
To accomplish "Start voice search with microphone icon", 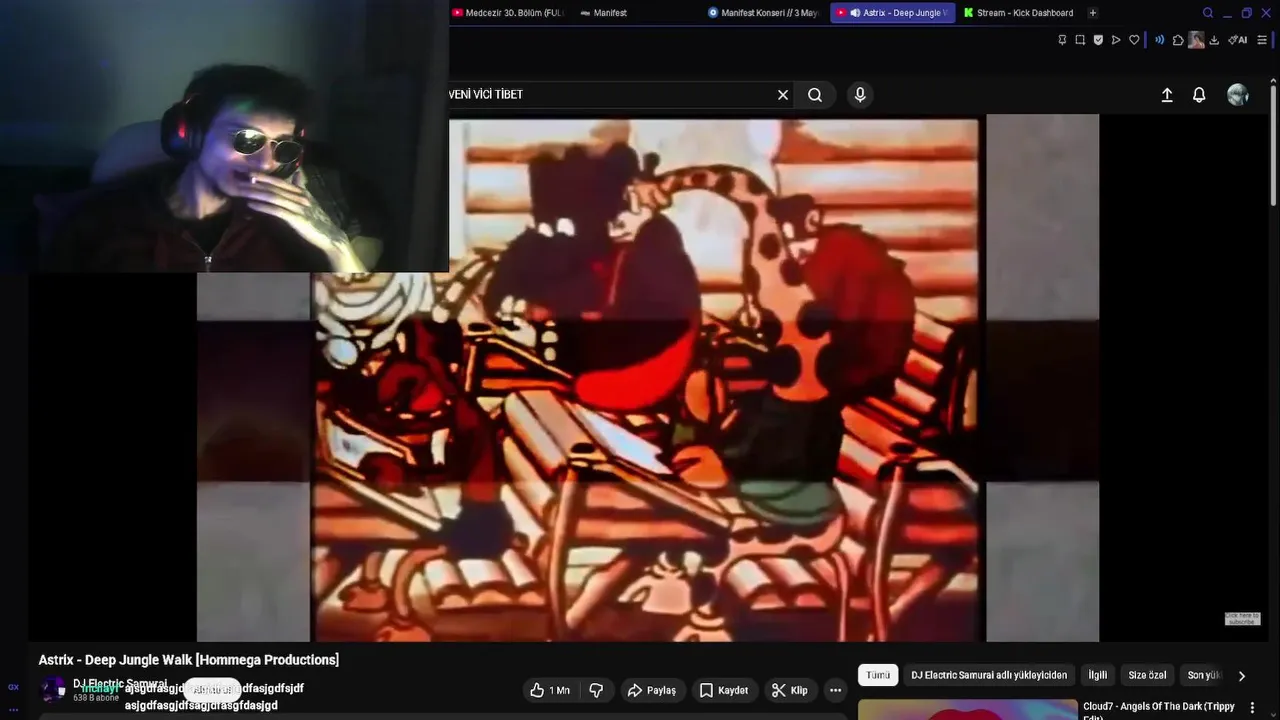I will 860,95.
